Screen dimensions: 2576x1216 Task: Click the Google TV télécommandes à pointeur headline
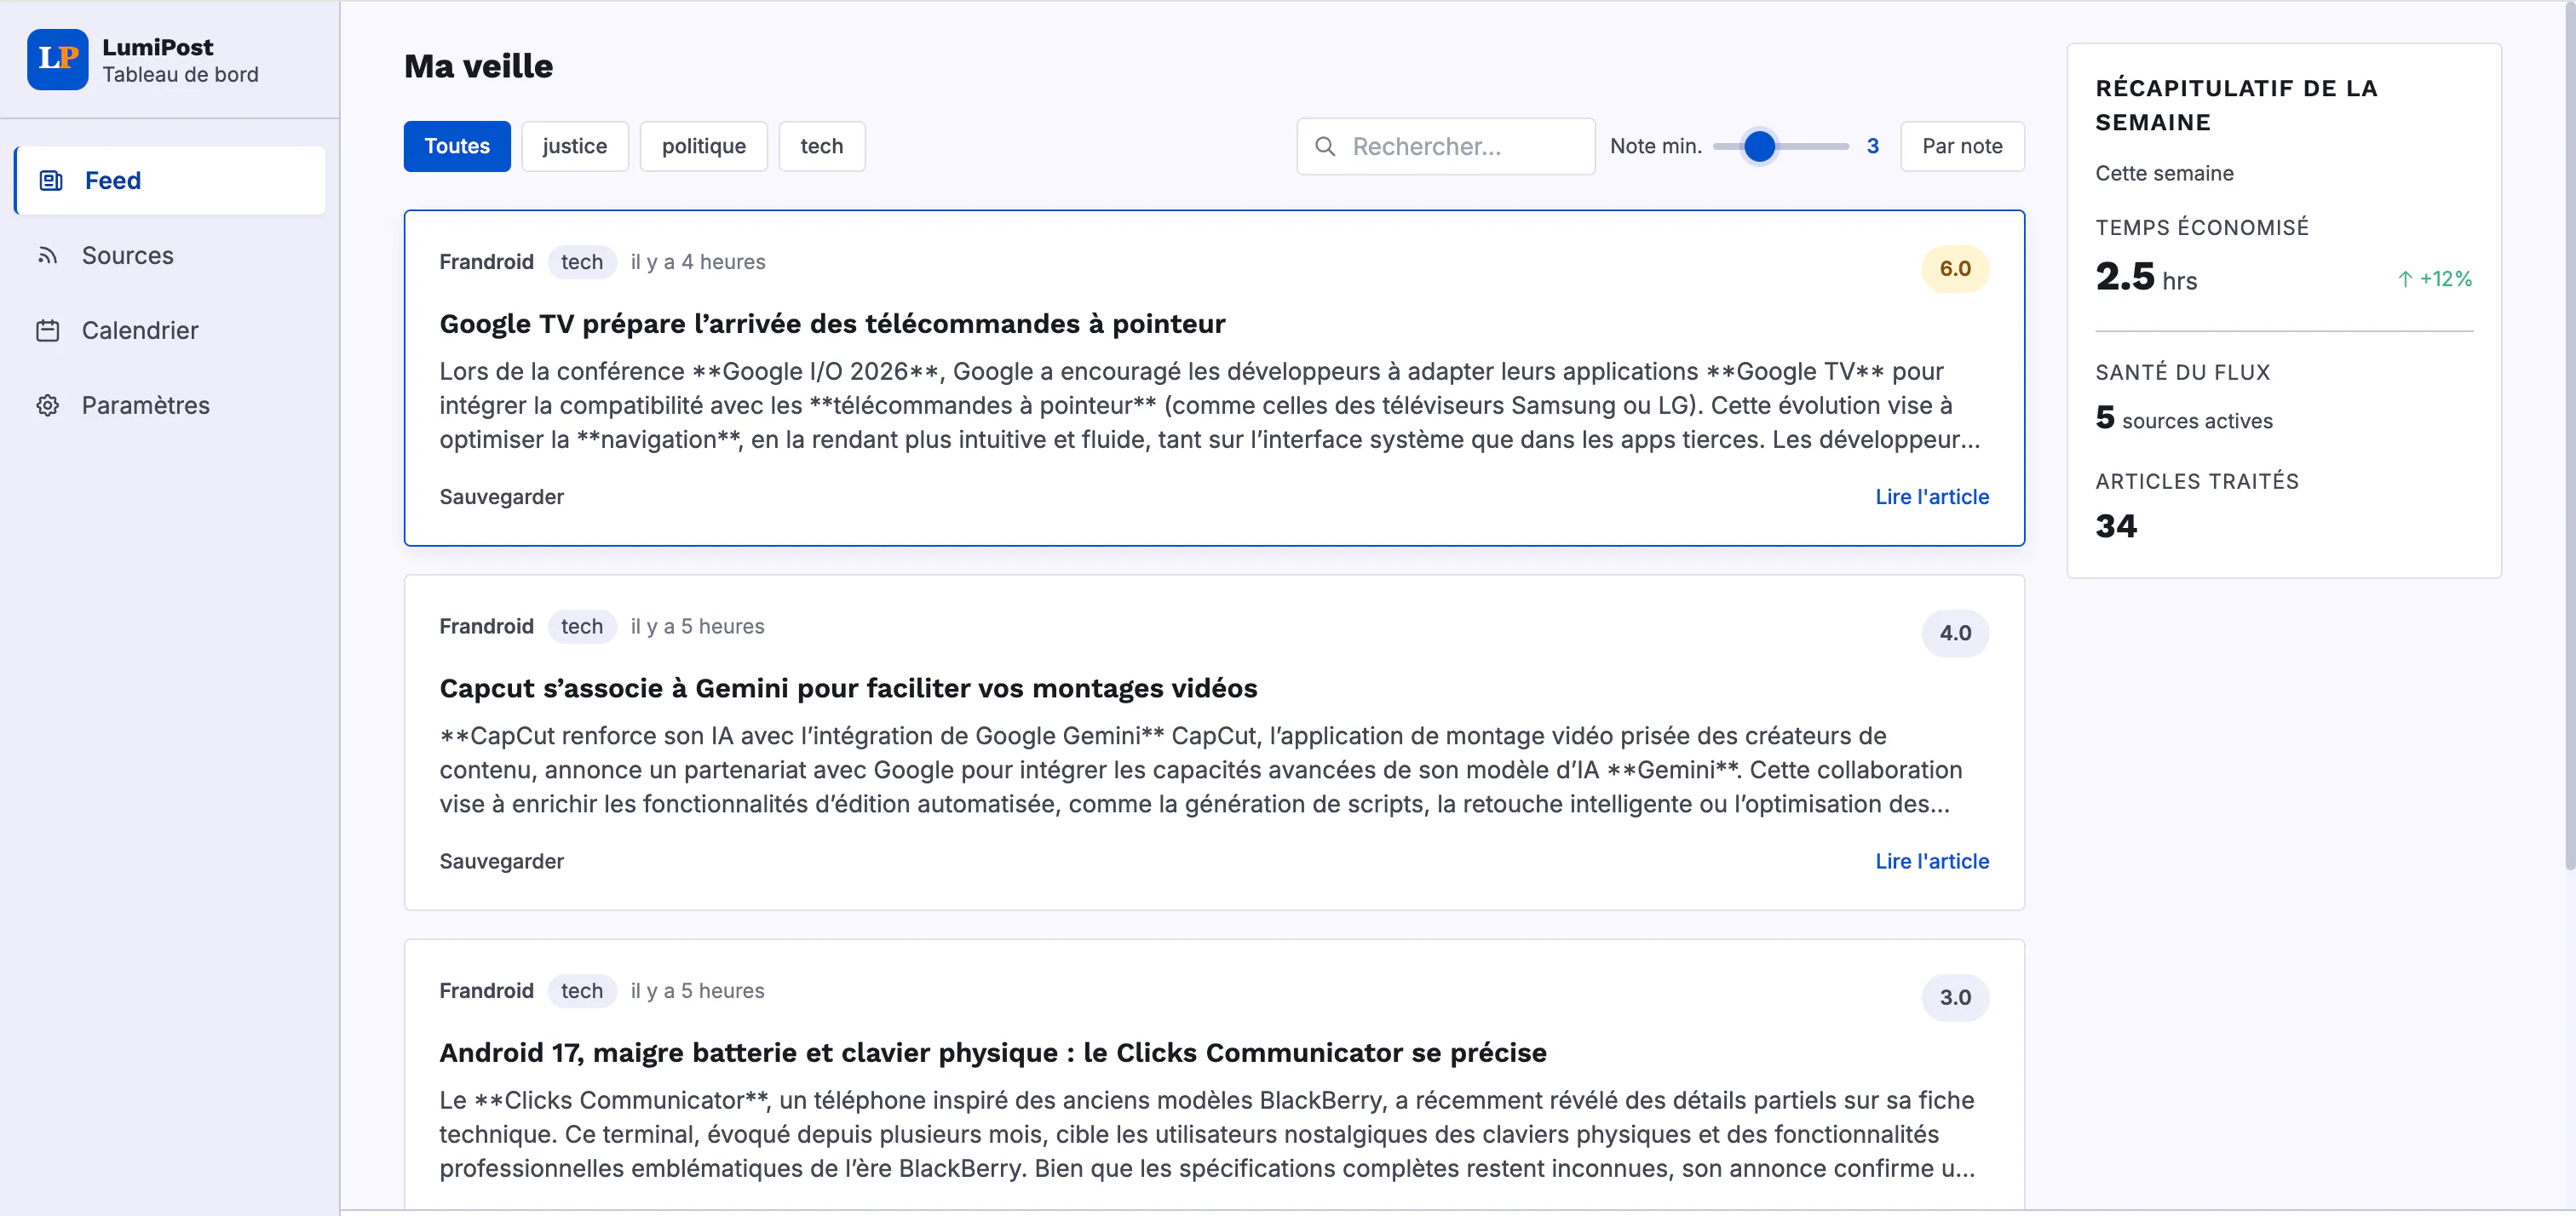[832, 324]
